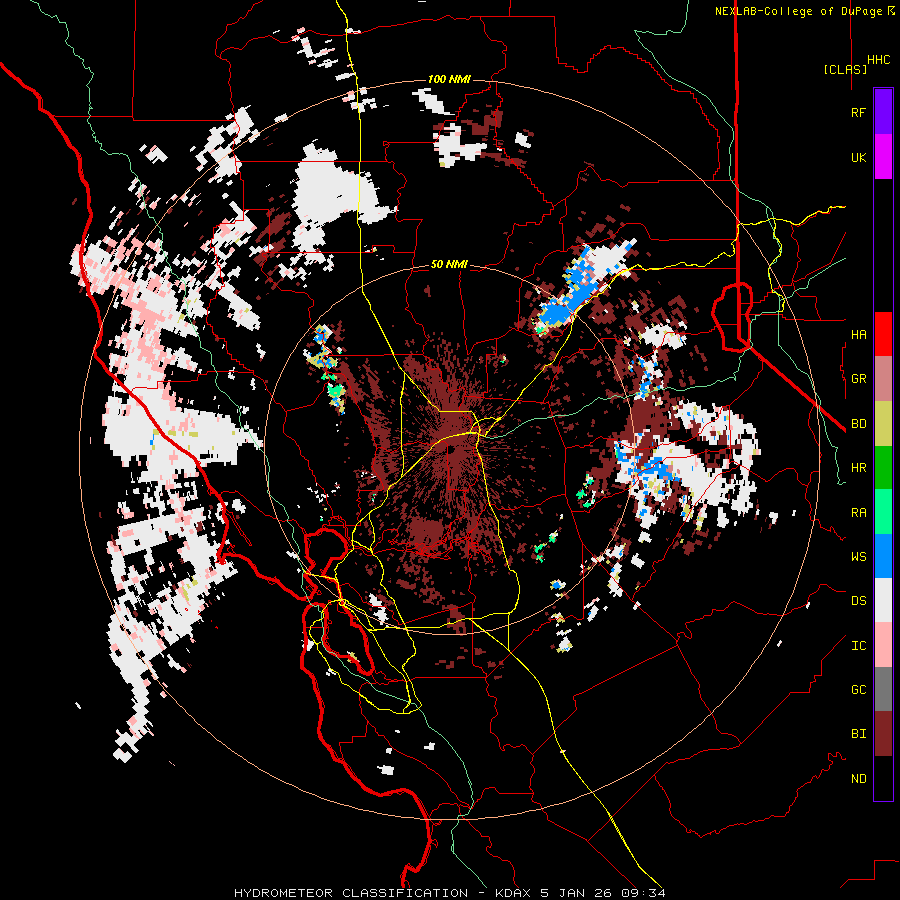This screenshot has height=900, width=900.
Task: Click the GC gray legend swatch
Action: point(883,689)
